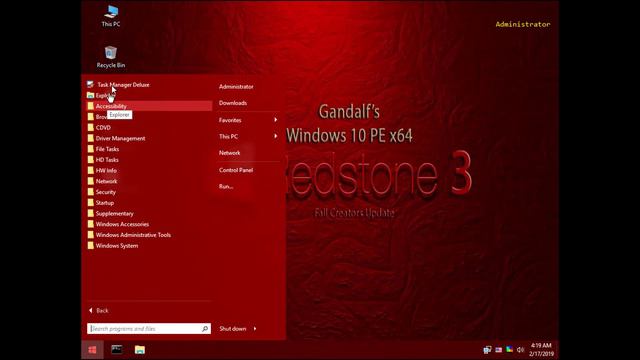640x360 pixels.
Task: Click the HW Info folder icon
Action: pos(91,170)
